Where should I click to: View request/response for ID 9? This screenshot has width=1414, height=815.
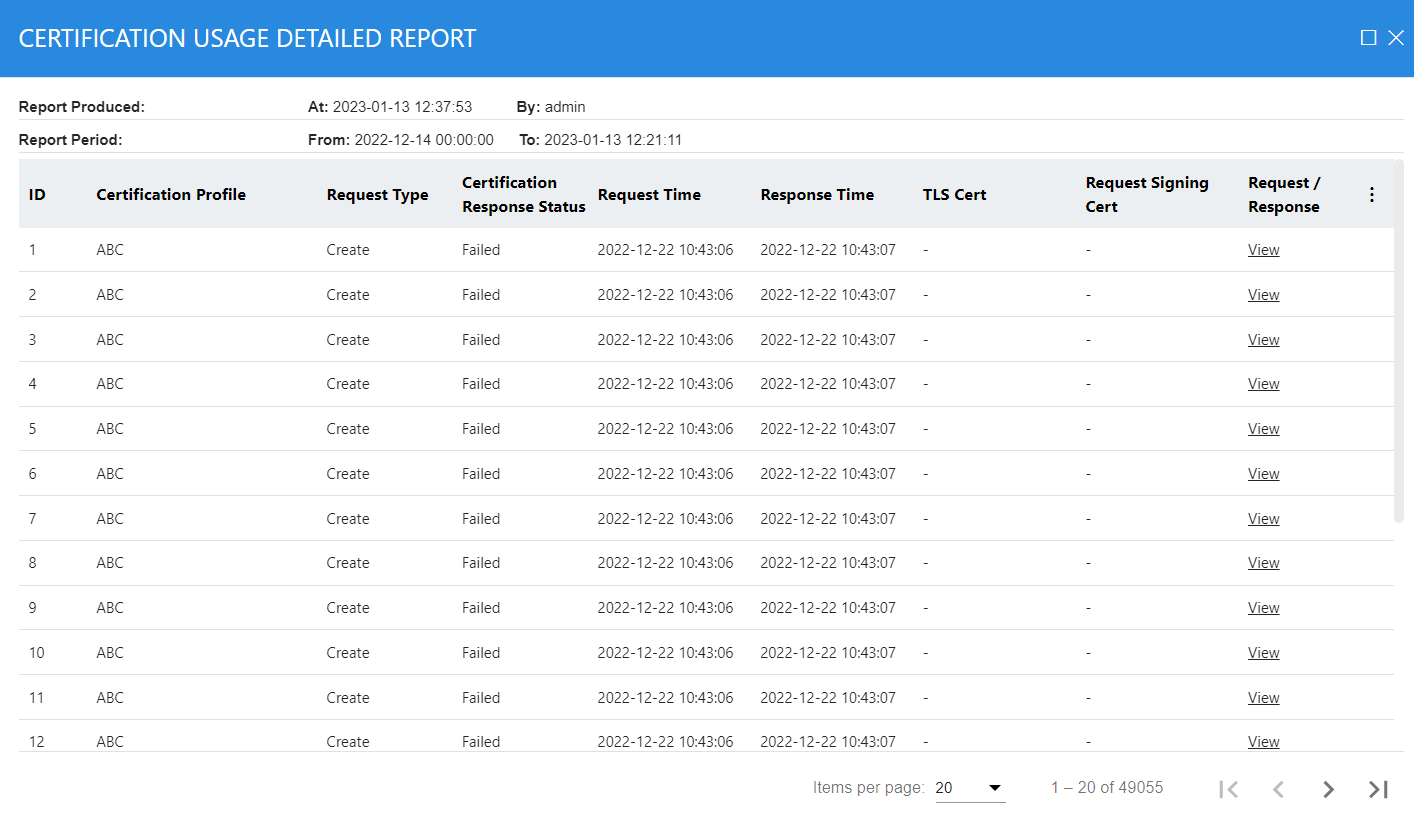[1263, 608]
